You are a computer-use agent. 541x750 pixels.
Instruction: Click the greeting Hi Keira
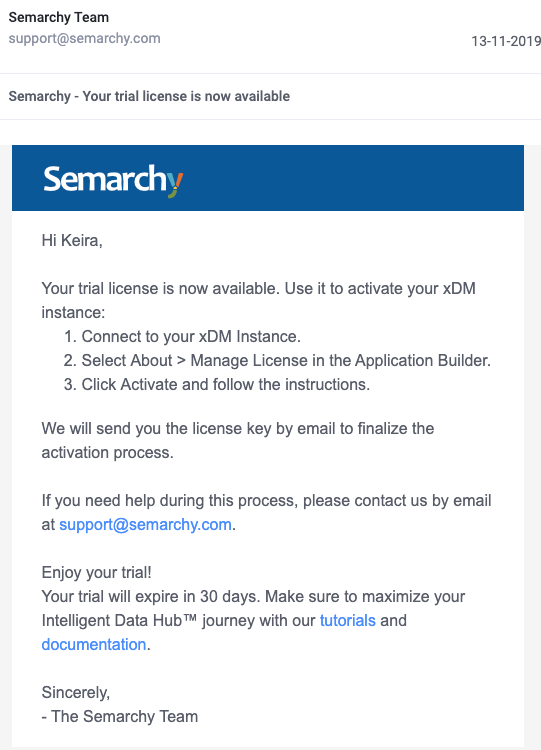coord(72,240)
